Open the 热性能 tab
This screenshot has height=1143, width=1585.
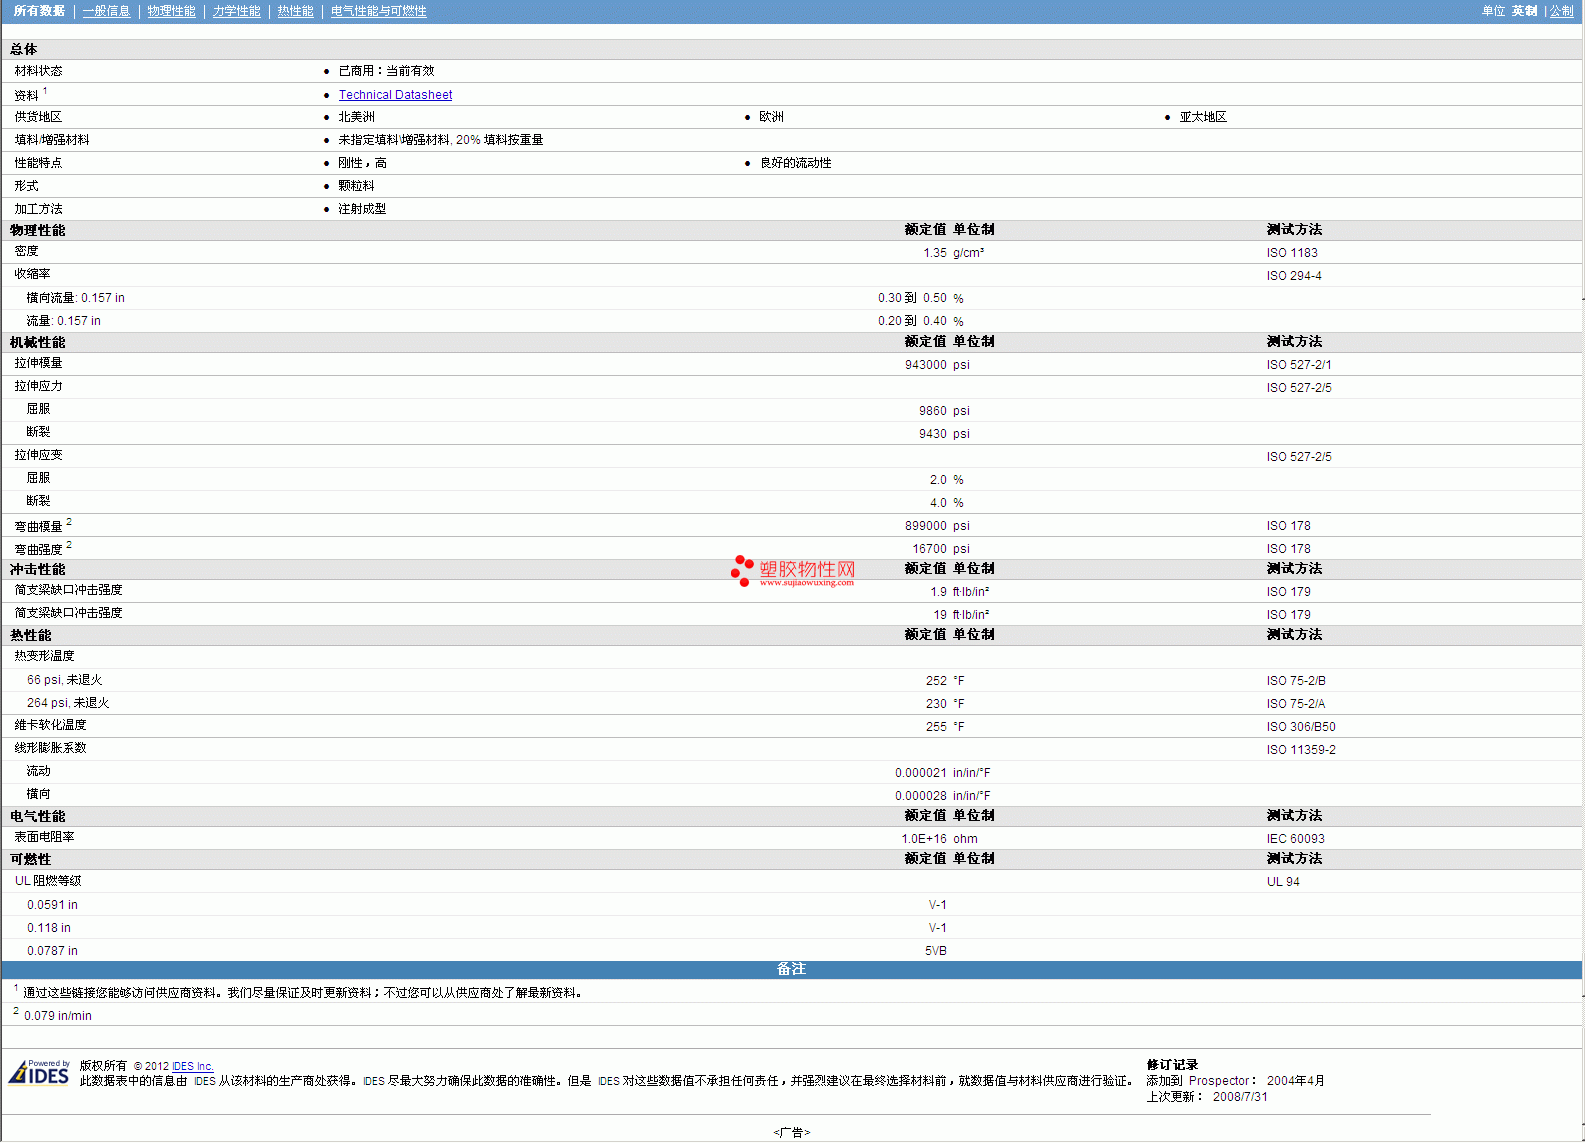[295, 11]
